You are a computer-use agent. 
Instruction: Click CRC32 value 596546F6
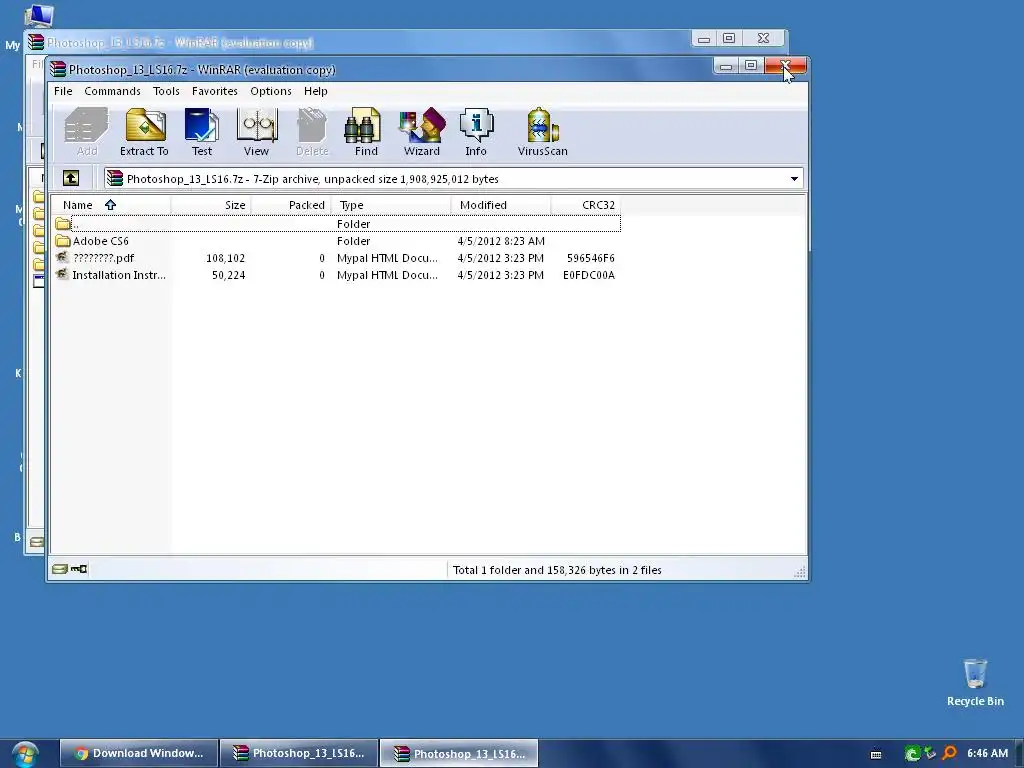point(590,258)
